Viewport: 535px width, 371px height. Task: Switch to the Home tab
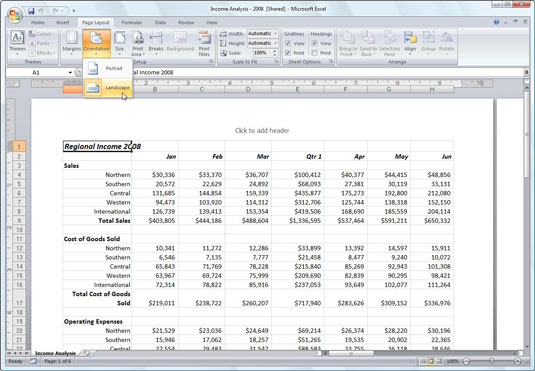pos(38,23)
